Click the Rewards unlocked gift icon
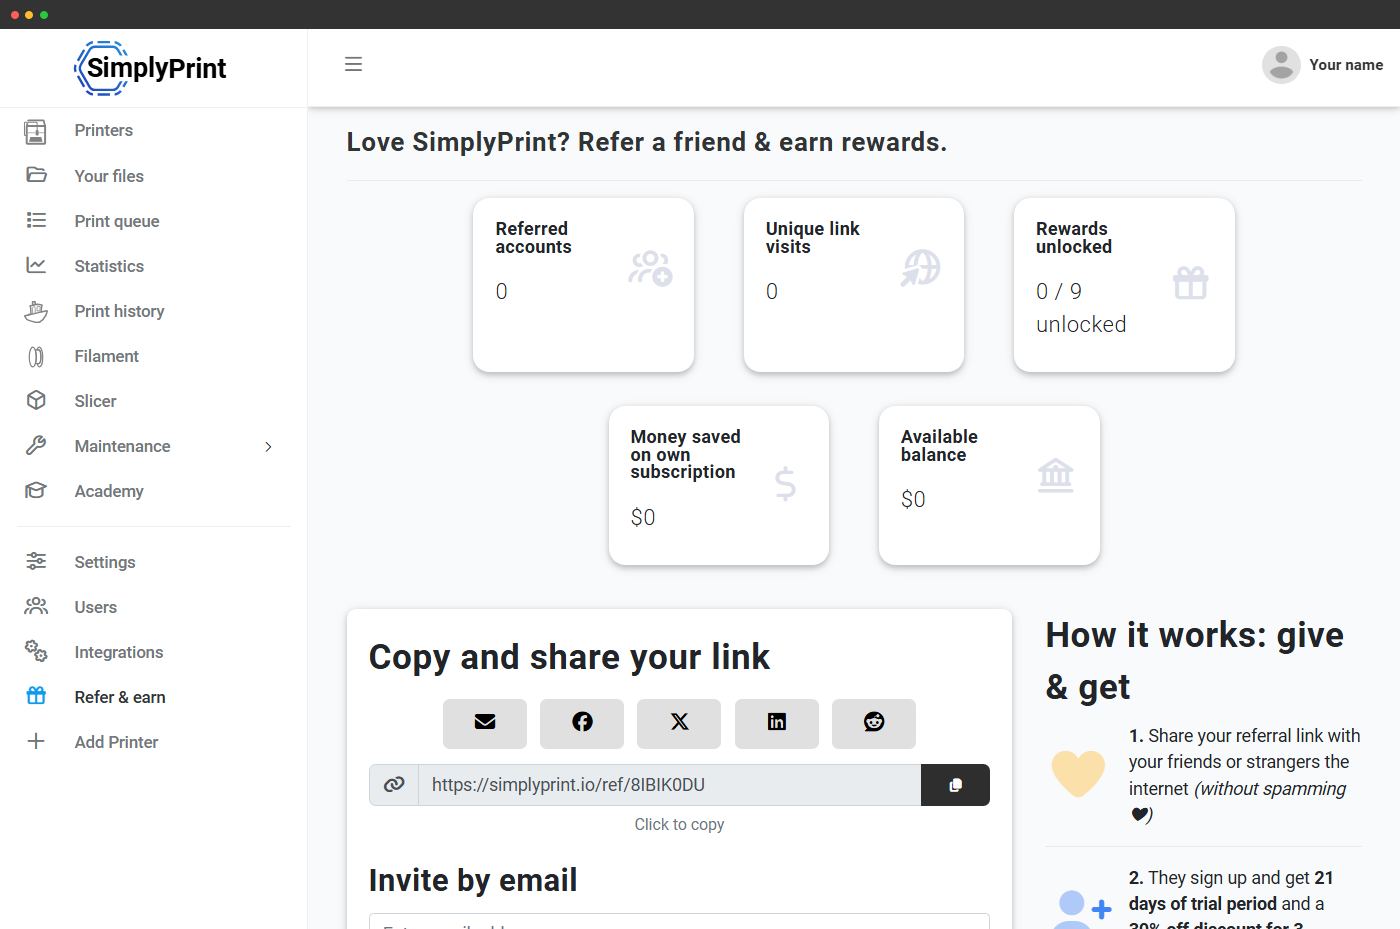 tap(1190, 283)
